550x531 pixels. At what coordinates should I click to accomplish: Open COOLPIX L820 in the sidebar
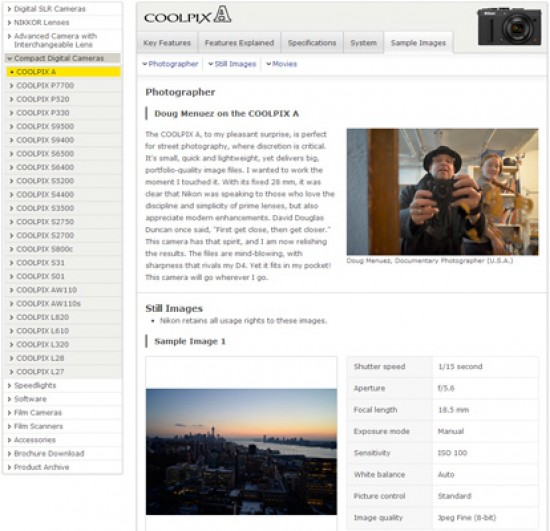pyautogui.click(x=63, y=317)
